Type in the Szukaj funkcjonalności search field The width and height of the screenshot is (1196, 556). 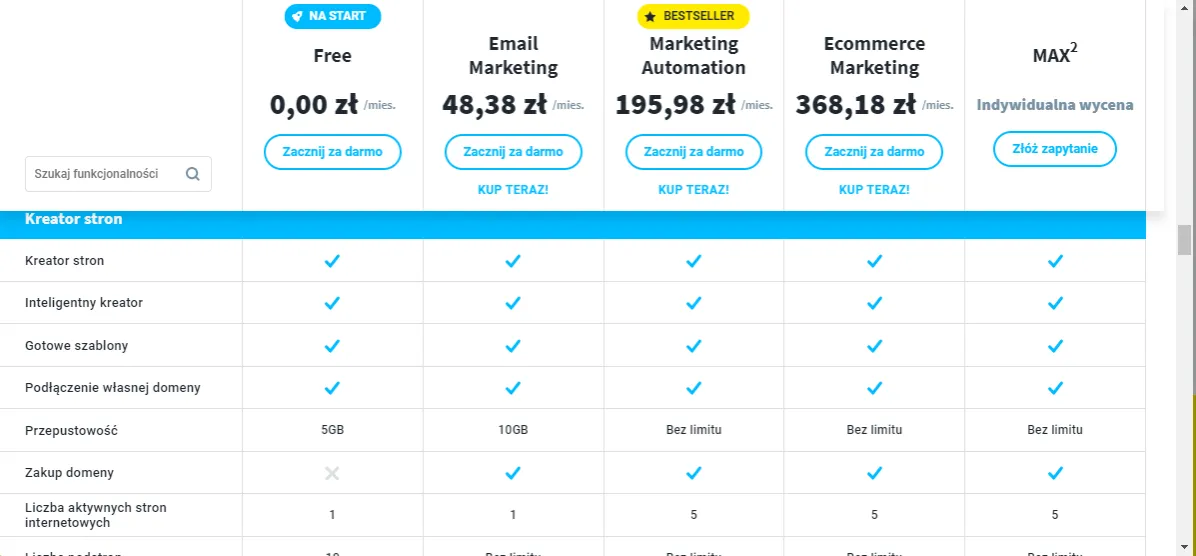105,173
